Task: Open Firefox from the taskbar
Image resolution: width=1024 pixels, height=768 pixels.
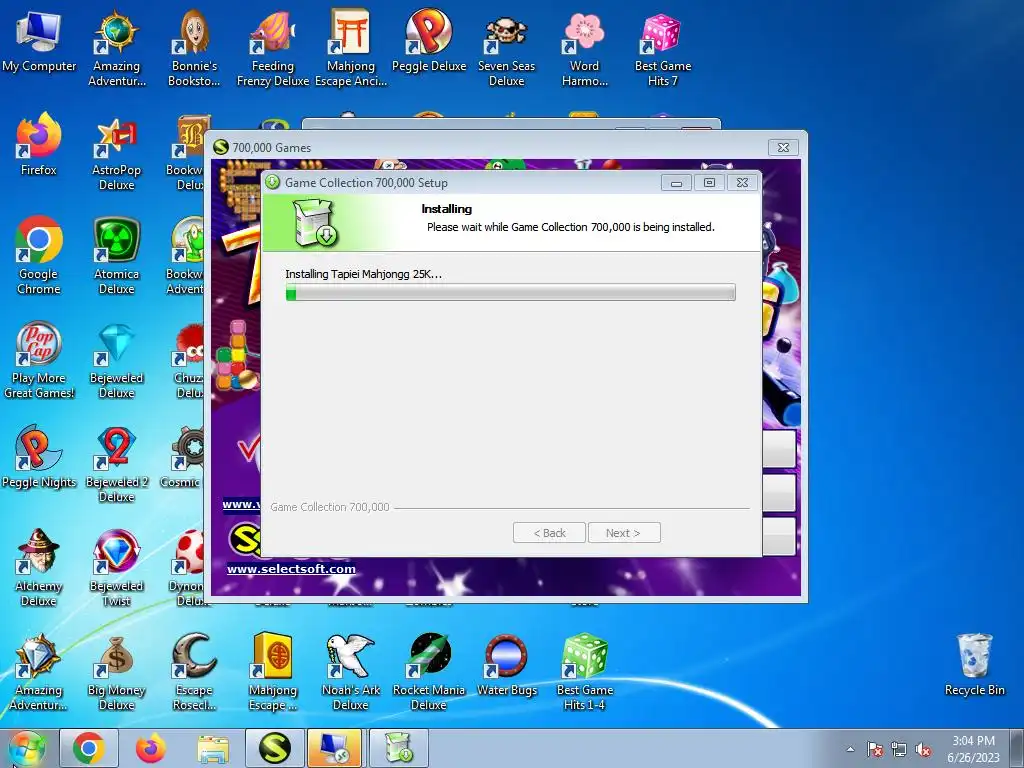Action: click(x=151, y=748)
